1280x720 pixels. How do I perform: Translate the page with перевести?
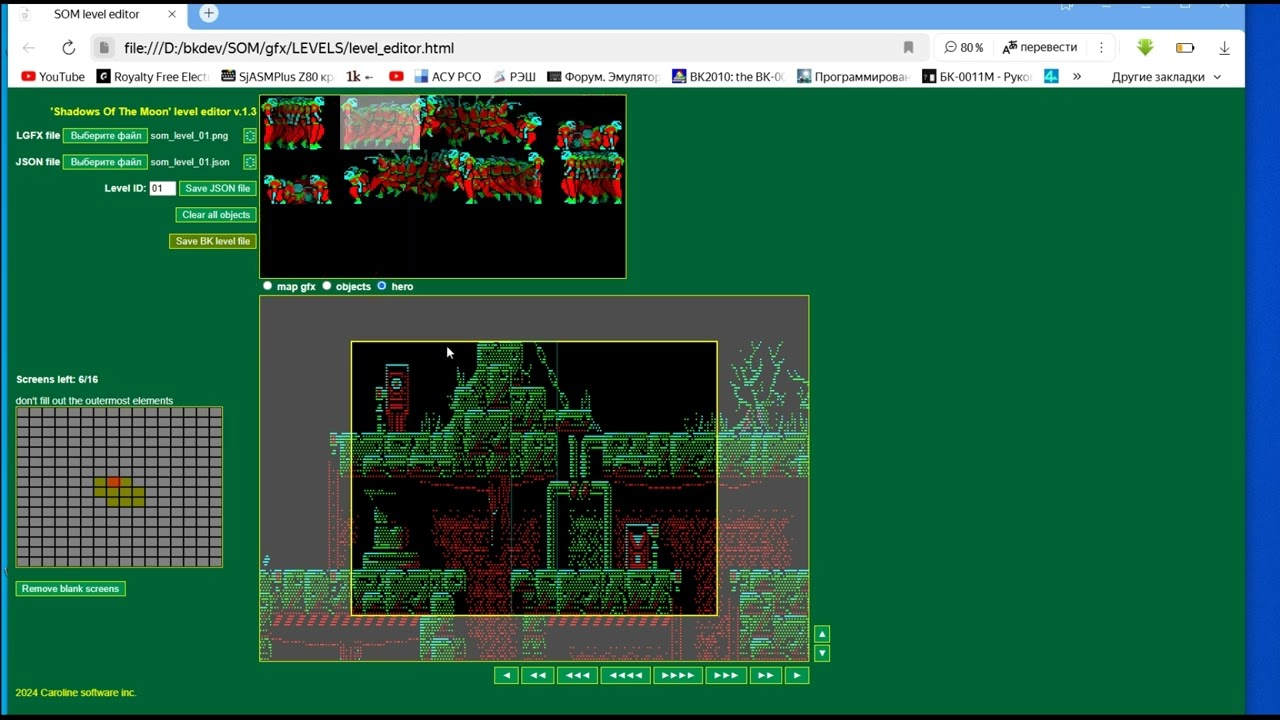coord(1040,48)
